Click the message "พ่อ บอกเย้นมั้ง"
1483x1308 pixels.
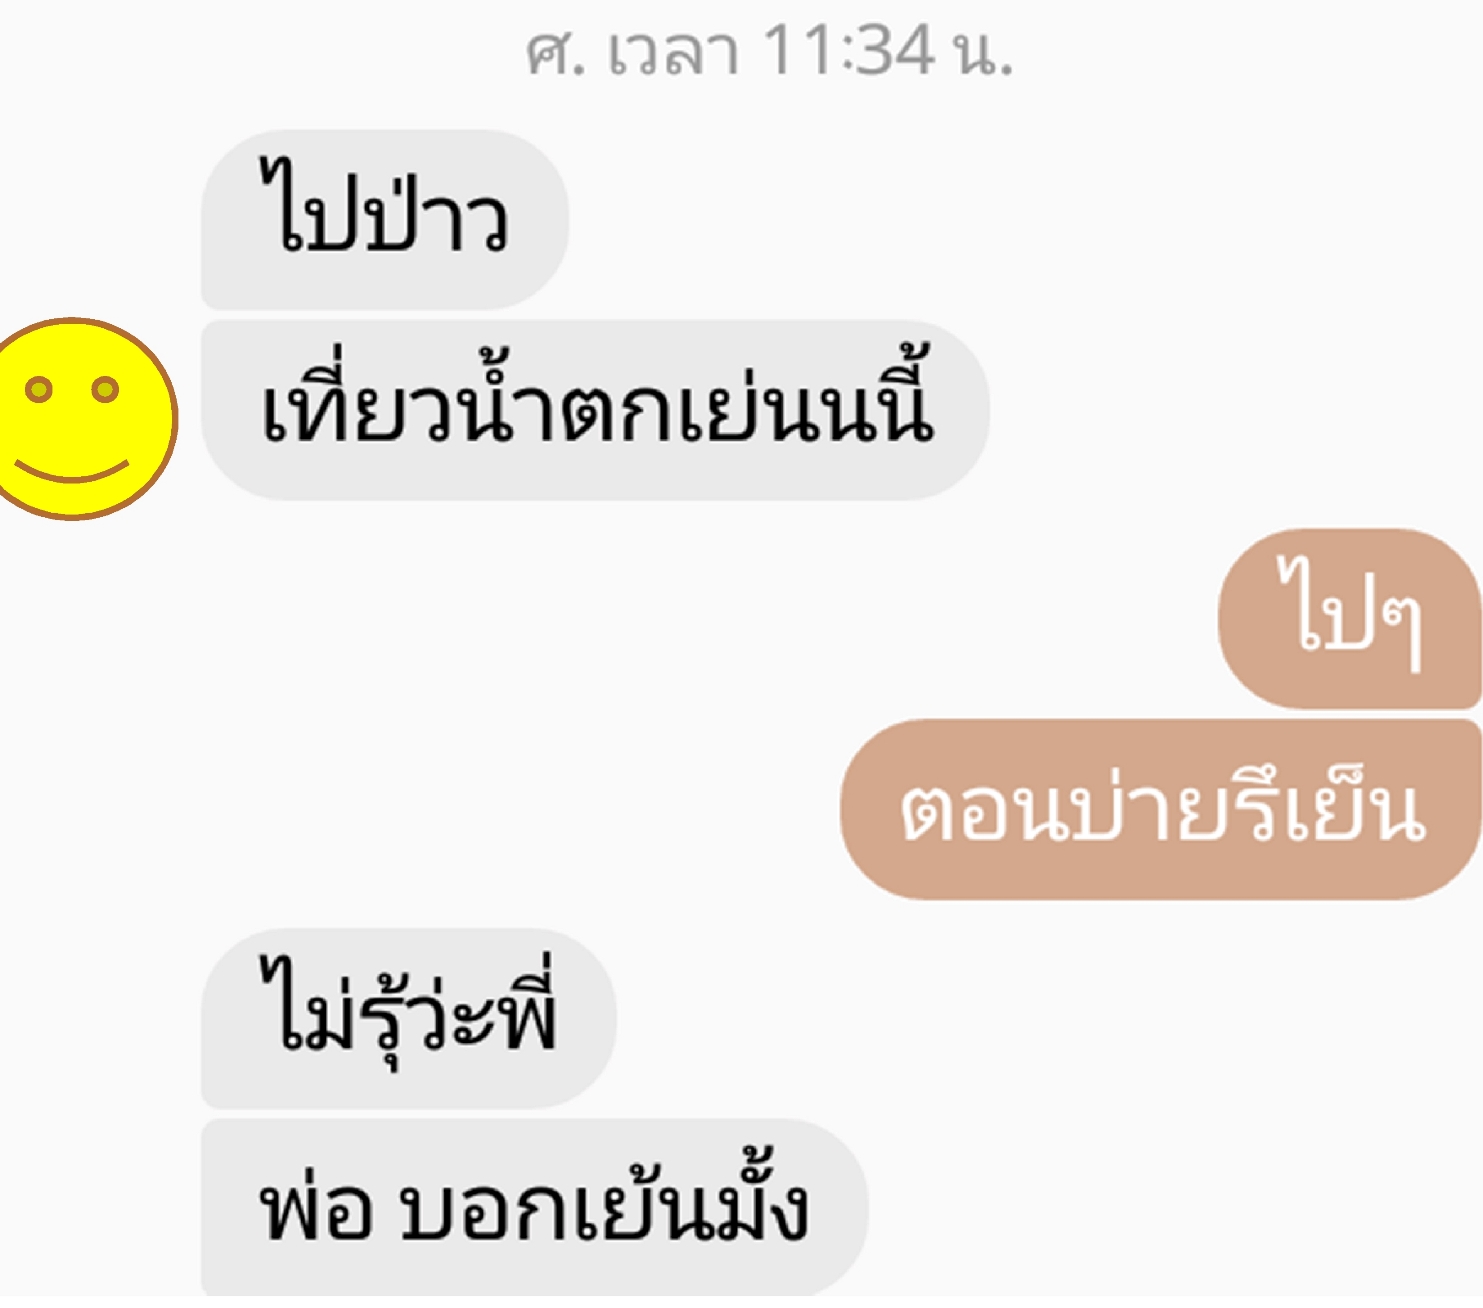535,1208
